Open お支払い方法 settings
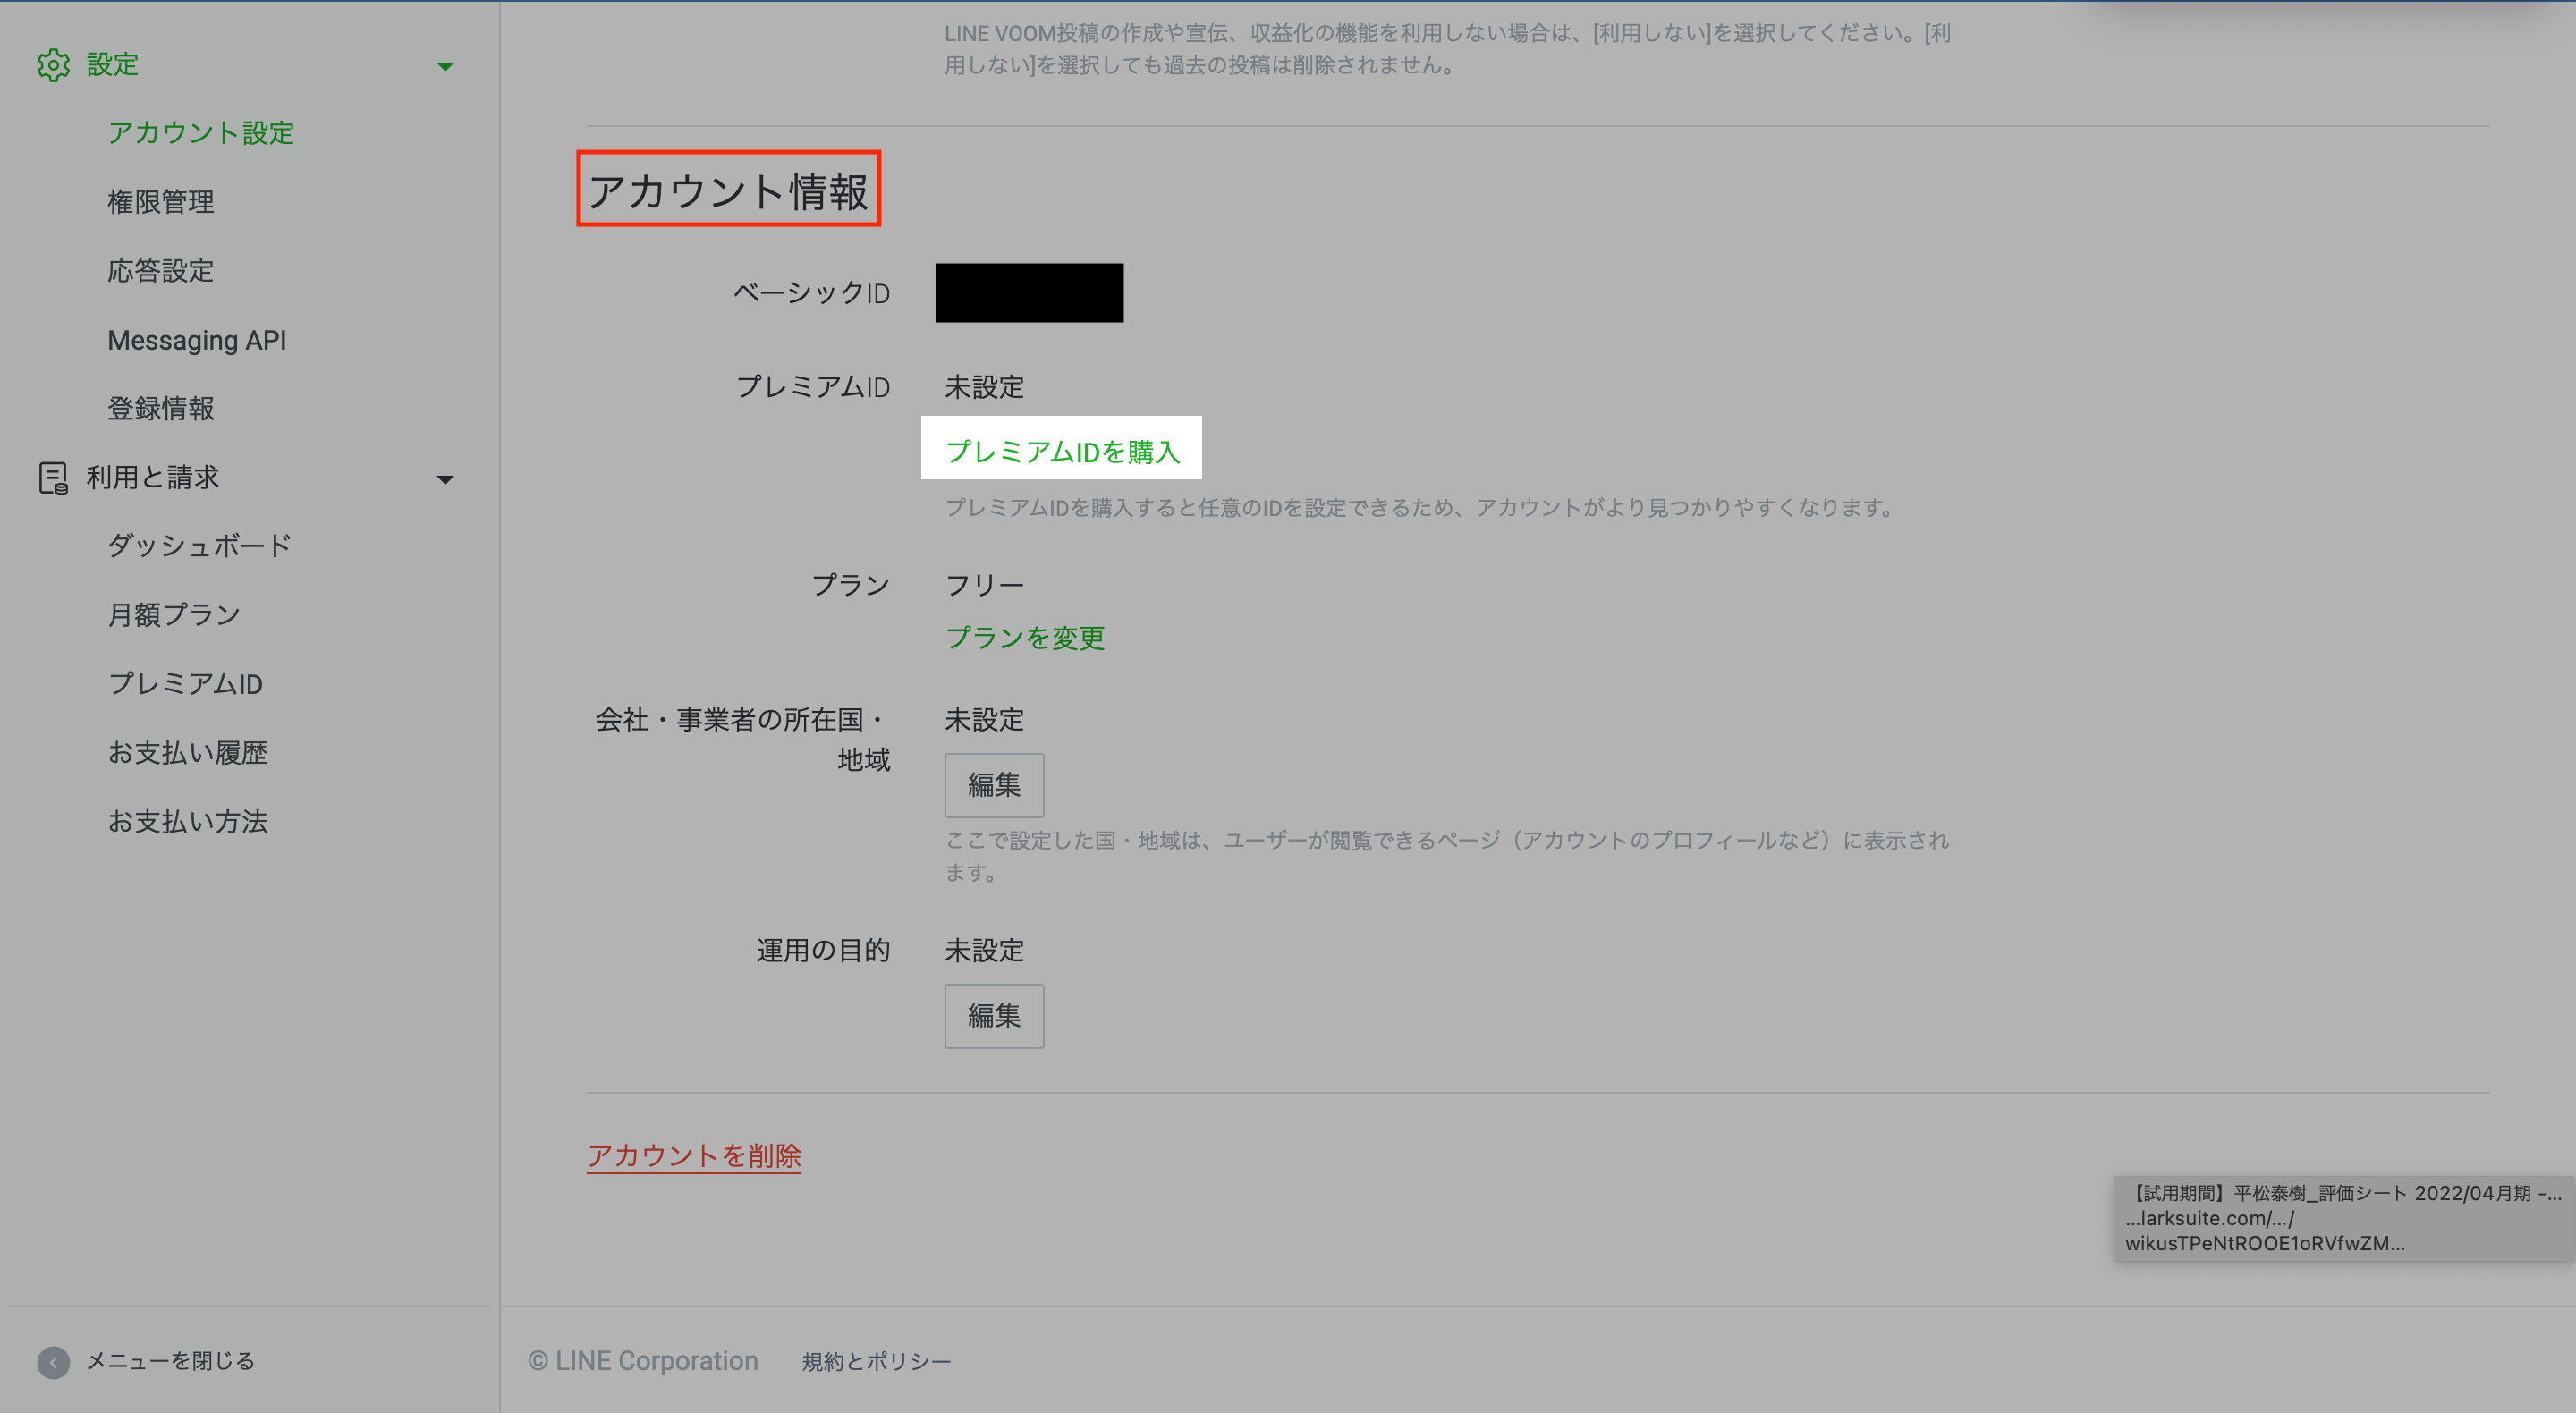Viewport: 2576px width, 1413px height. point(187,822)
